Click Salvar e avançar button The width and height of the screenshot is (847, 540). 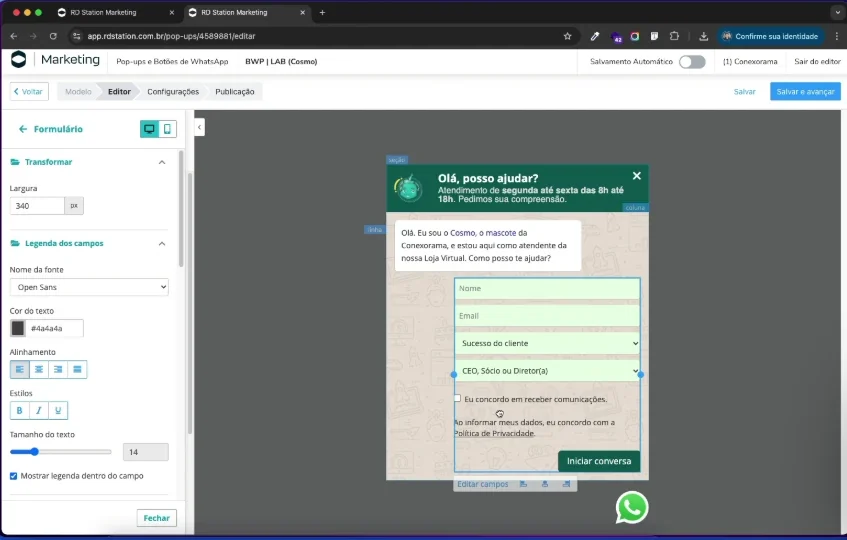[805, 92]
